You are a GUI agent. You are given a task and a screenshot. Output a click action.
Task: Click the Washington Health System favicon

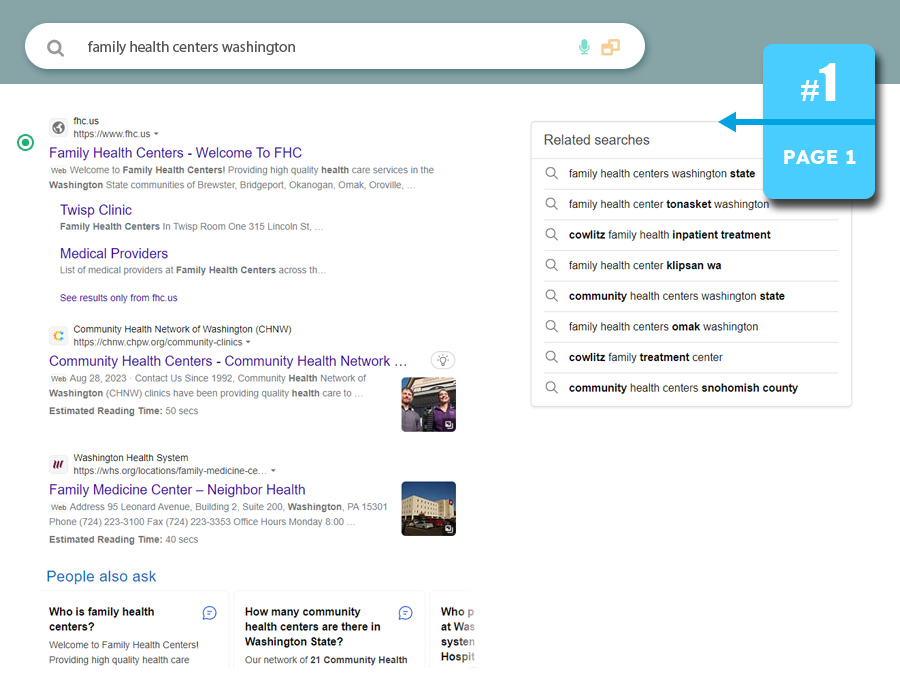[x=59, y=464]
